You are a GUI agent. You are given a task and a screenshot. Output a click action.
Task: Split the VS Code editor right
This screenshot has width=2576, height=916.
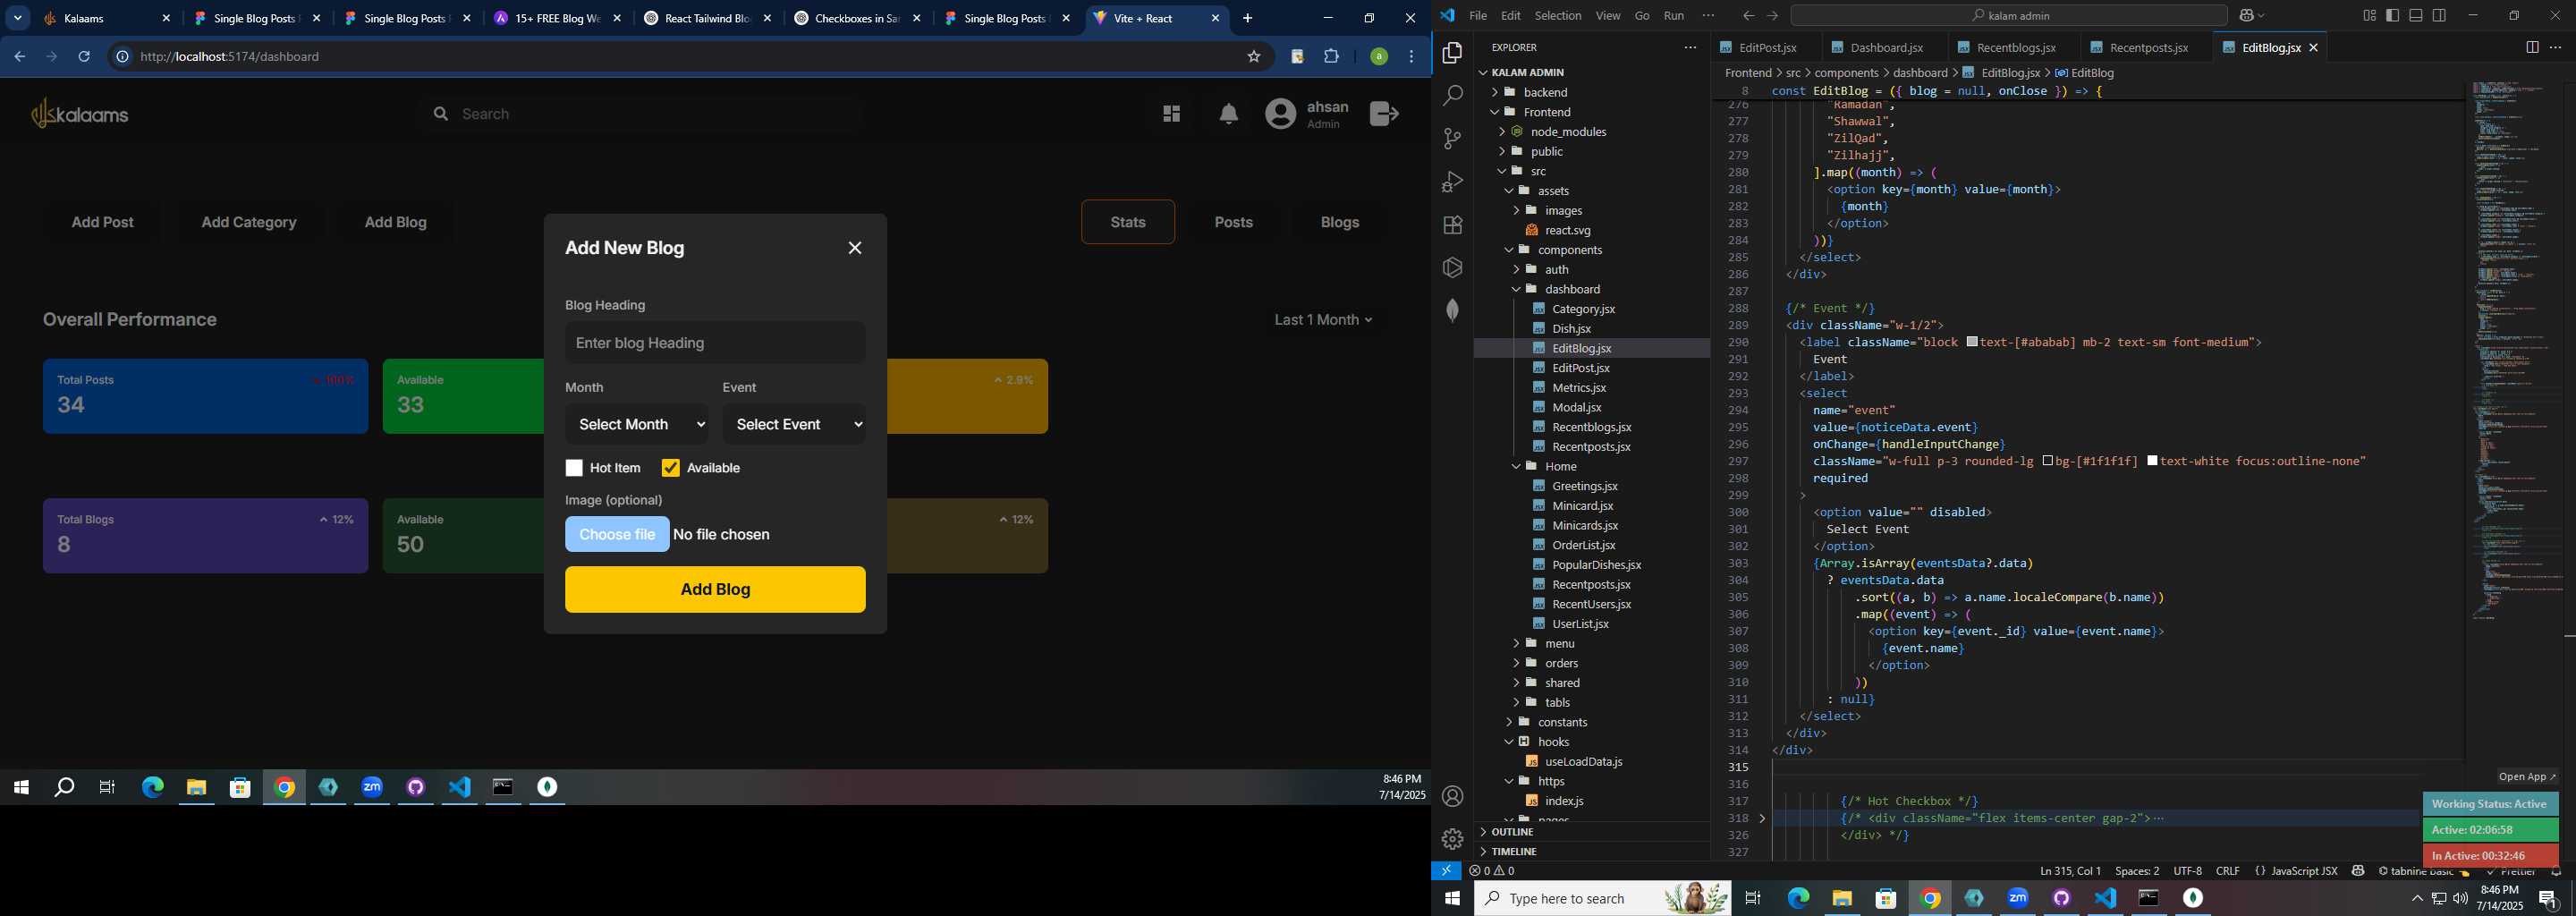[2532, 47]
